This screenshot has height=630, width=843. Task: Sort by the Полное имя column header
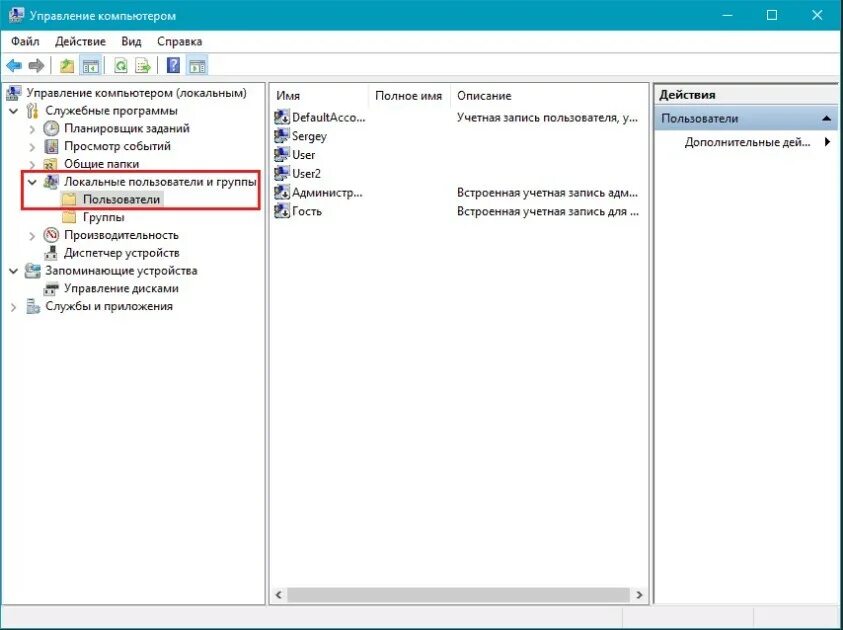410,95
